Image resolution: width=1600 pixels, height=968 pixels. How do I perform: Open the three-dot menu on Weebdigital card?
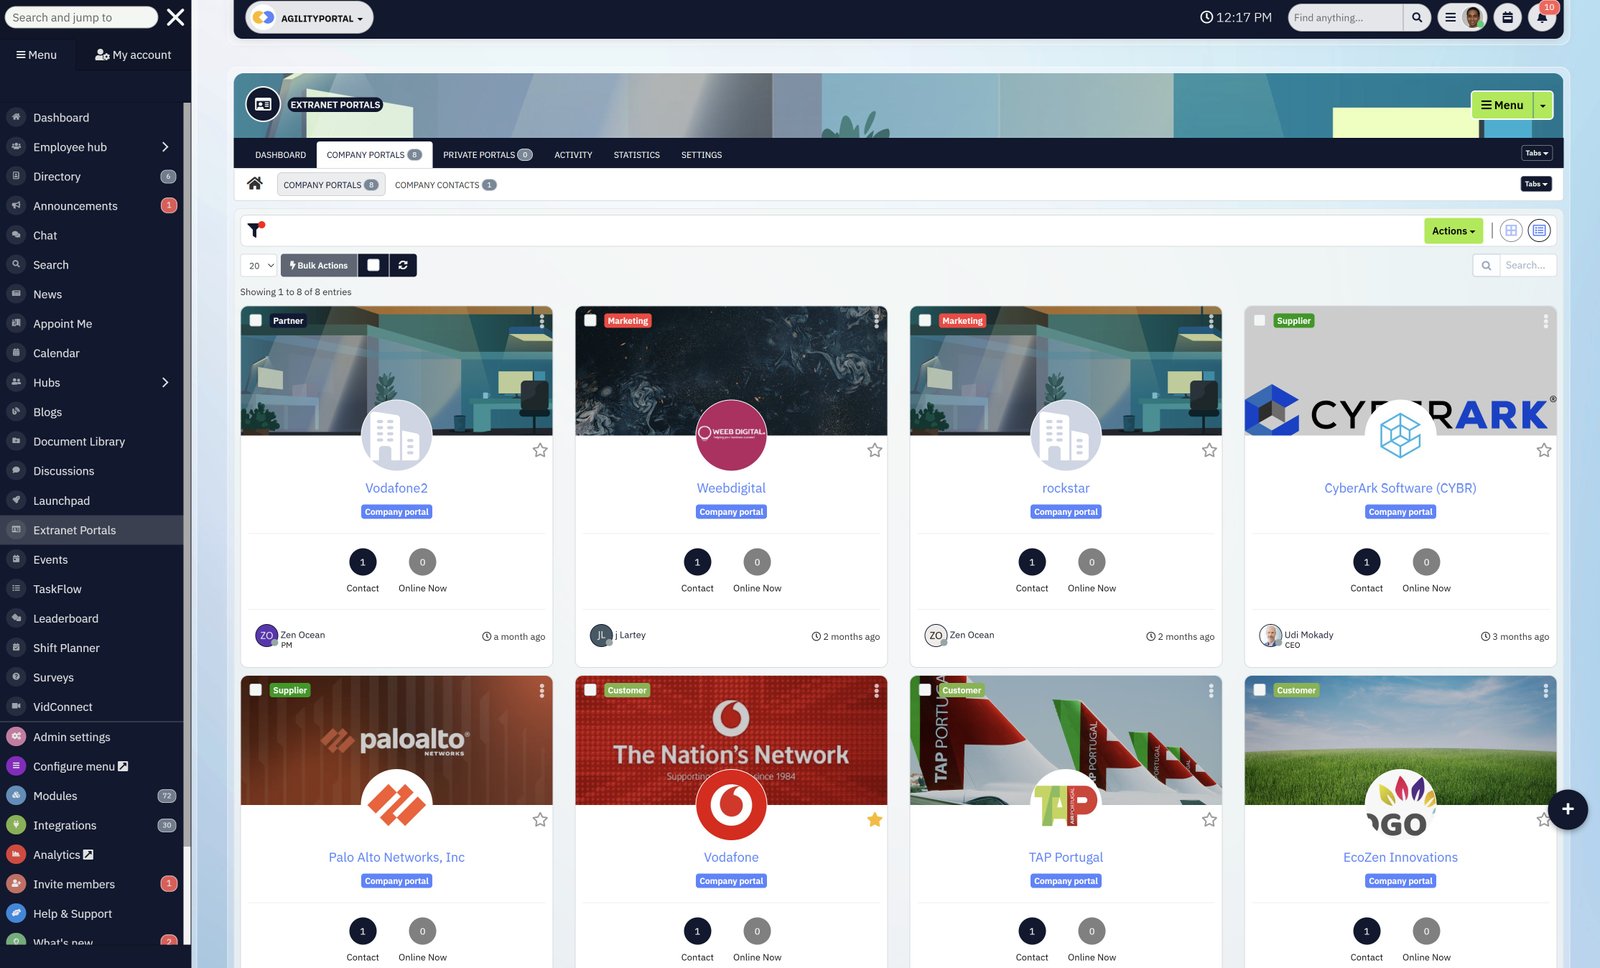pos(876,321)
